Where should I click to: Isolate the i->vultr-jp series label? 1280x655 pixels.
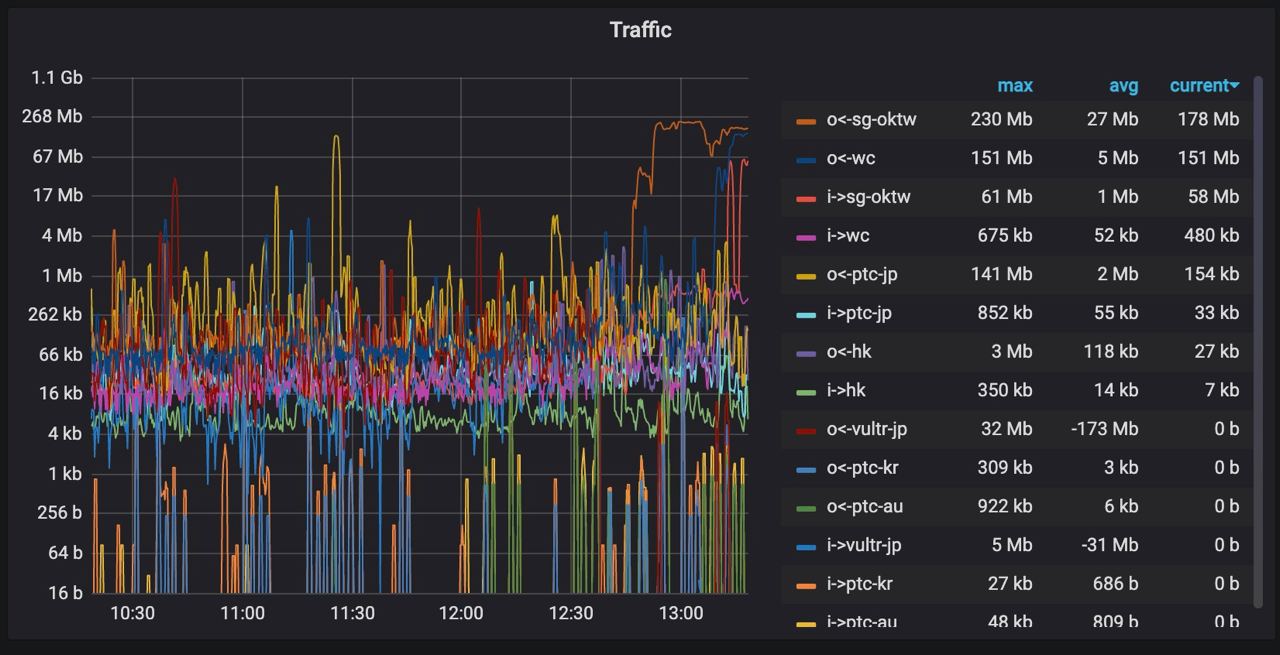point(864,545)
